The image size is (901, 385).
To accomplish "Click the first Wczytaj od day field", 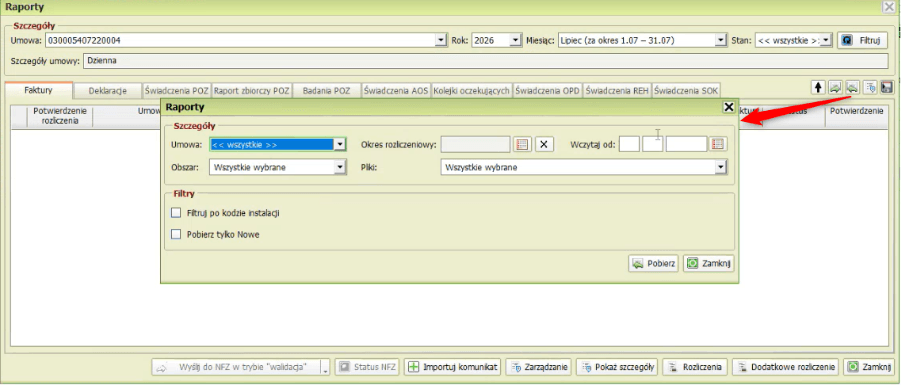I will tap(629, 144).
